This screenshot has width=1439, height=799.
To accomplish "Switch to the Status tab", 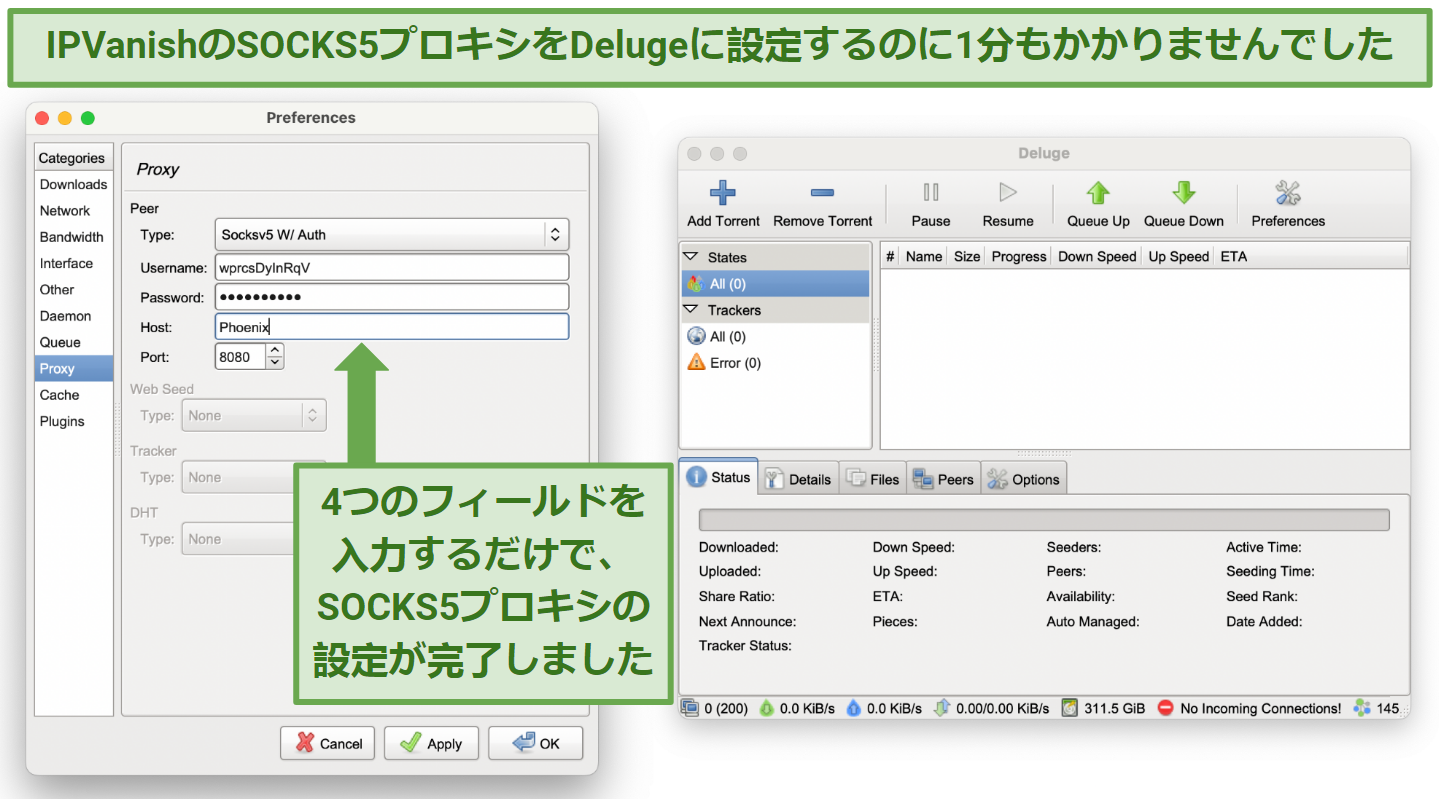I will [x=719, y=478].
